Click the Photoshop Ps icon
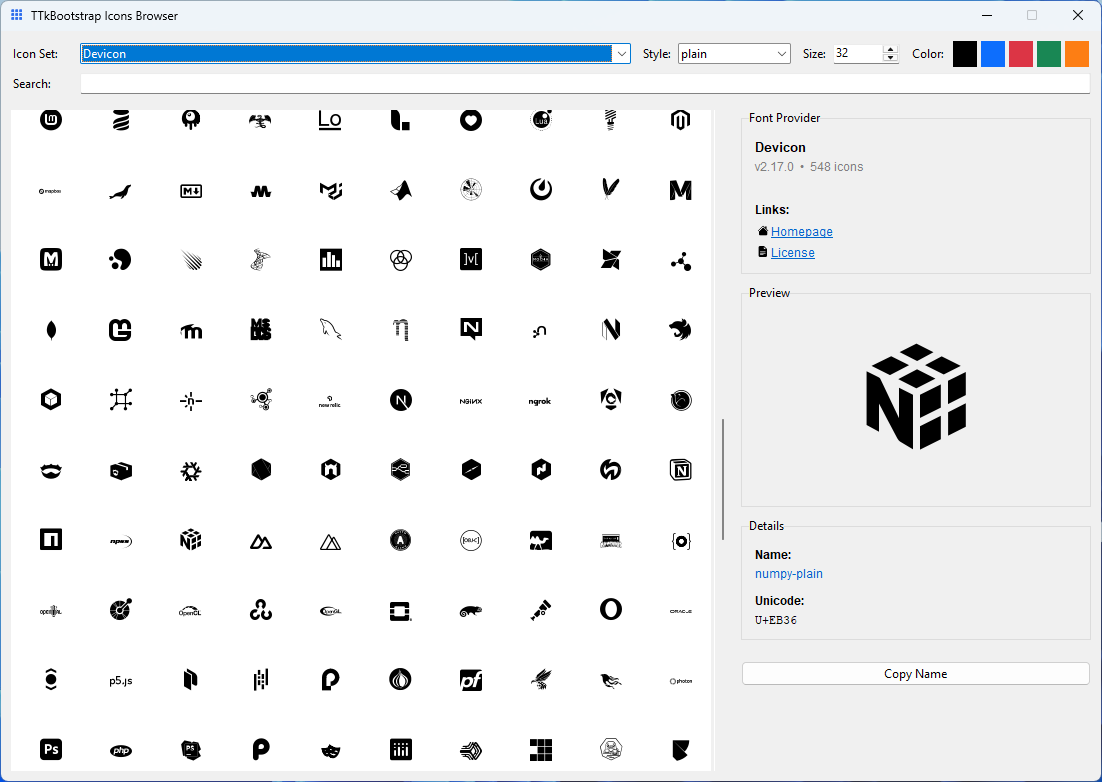Image resolution: width=1102 pixels, height=782 pixels. [x=51, y=749]
